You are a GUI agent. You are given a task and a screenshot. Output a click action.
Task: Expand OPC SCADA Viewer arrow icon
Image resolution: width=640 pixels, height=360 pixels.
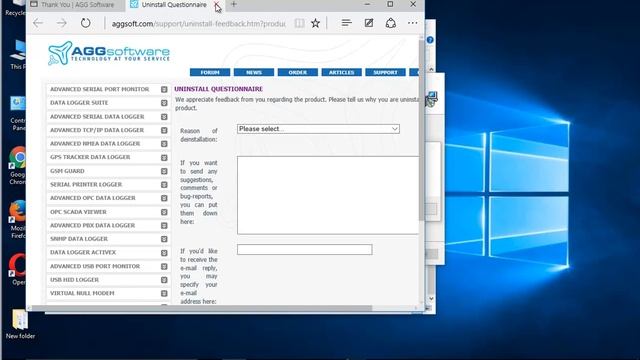tap(164, 212)
